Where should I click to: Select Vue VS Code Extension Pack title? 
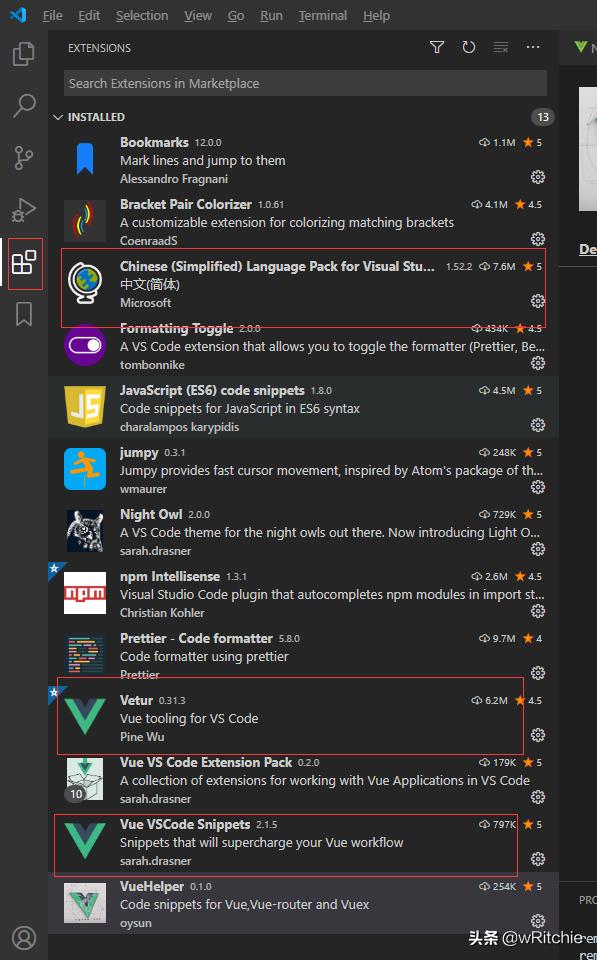pos(206,762)
